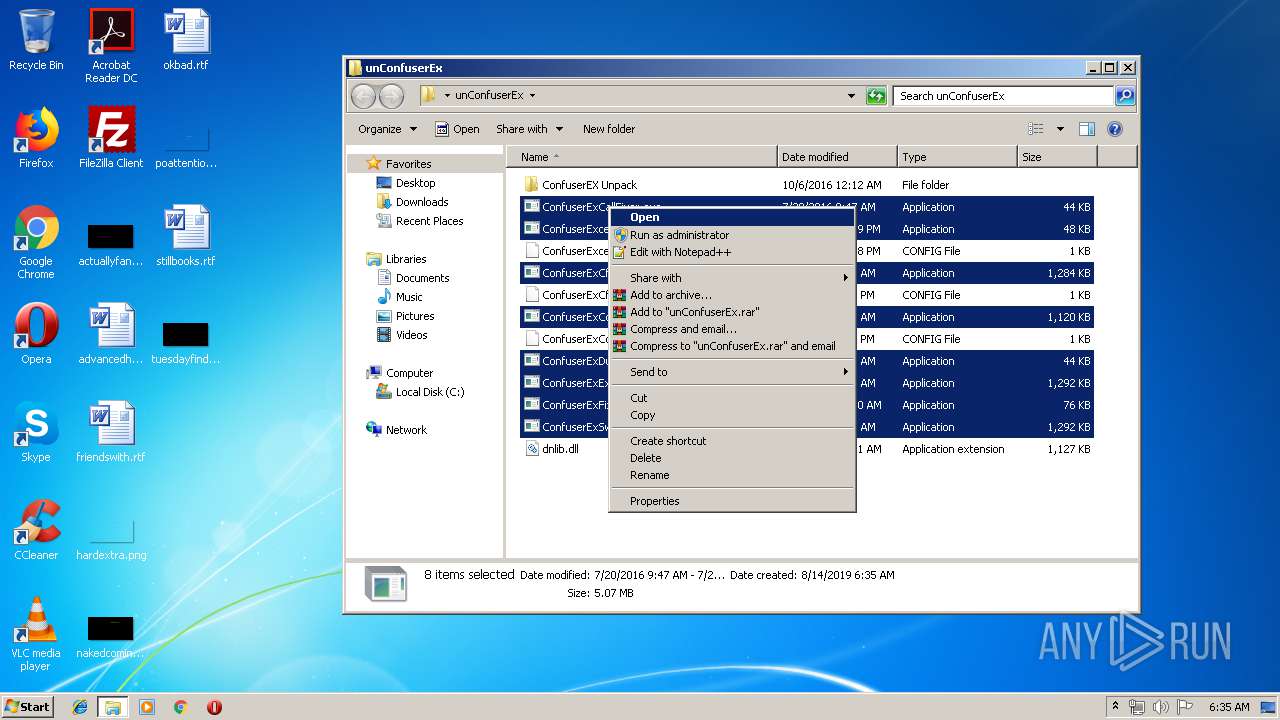The image size is (1280, 720).
Task: Choose Open in context menu
Action: (x=732, y=217)
